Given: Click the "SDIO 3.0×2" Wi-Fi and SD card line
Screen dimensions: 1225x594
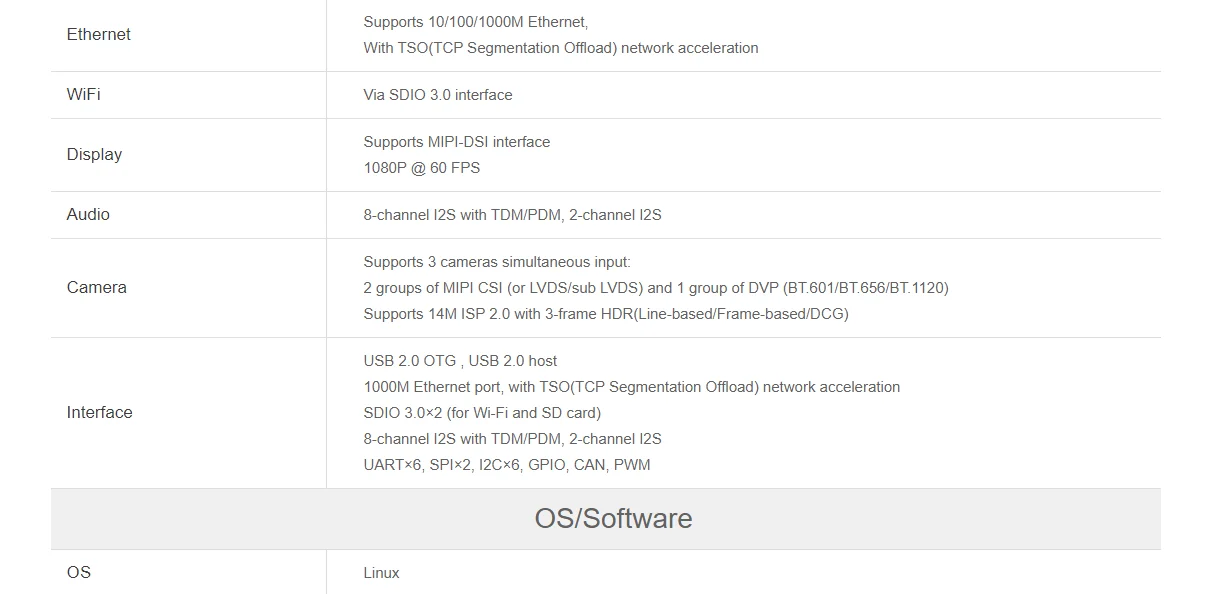Looking at the screenshot, I should pos(482,413).
